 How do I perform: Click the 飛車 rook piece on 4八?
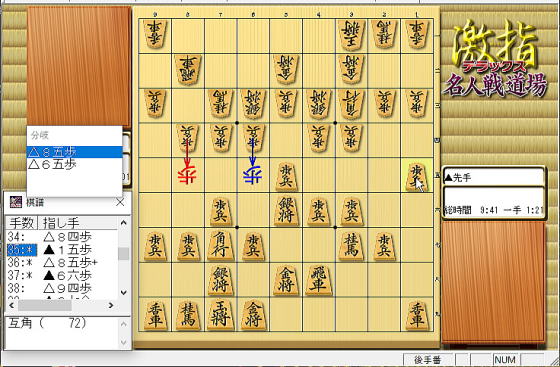point(318,280)
